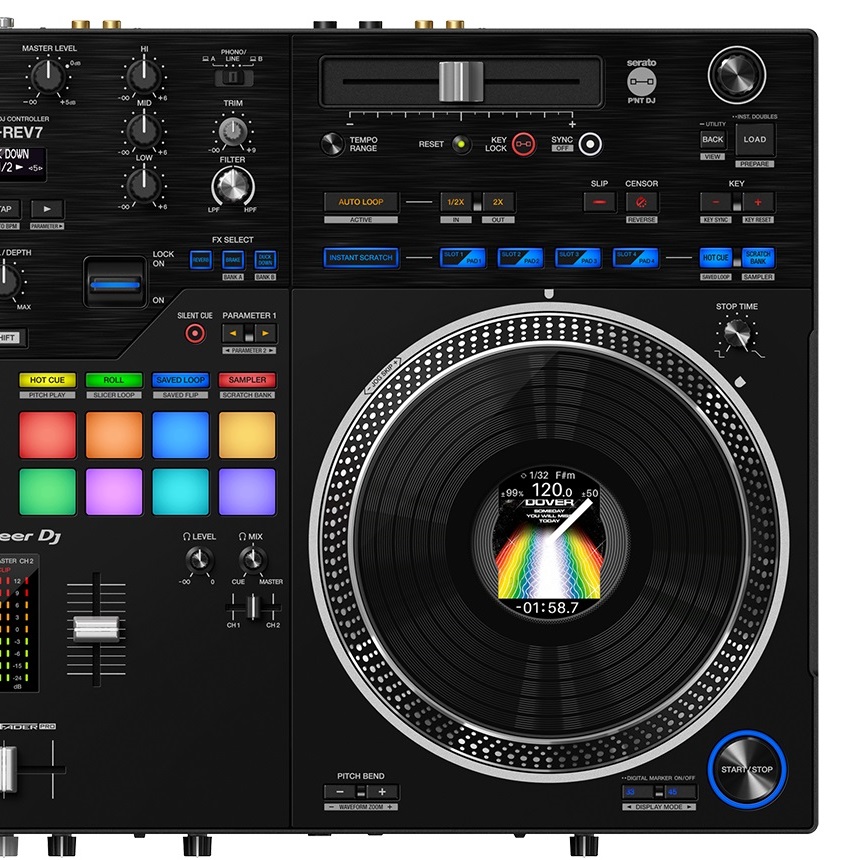Flip the PHONO/LINE selector switch
The image size is (860, 860).
pos(233,77)
